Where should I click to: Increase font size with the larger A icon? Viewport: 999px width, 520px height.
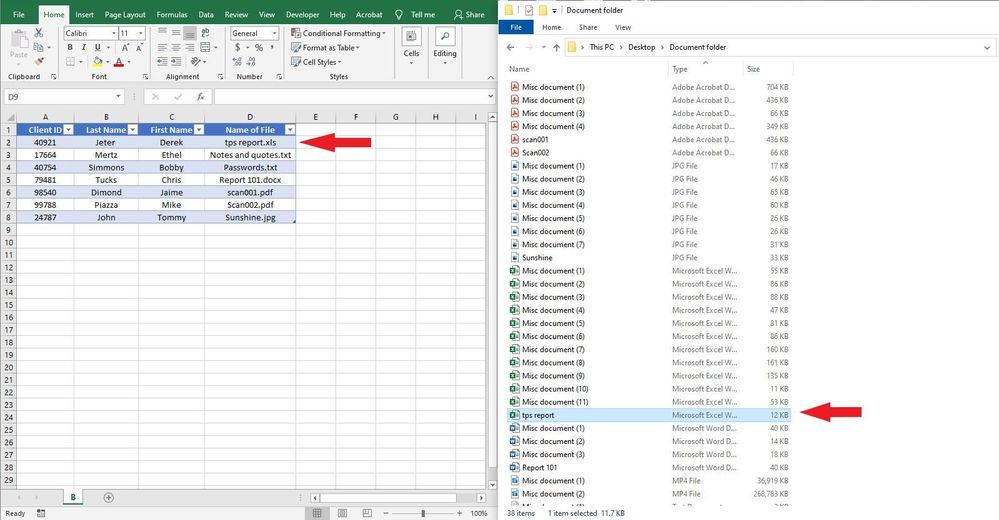click(x=125, y=48)
